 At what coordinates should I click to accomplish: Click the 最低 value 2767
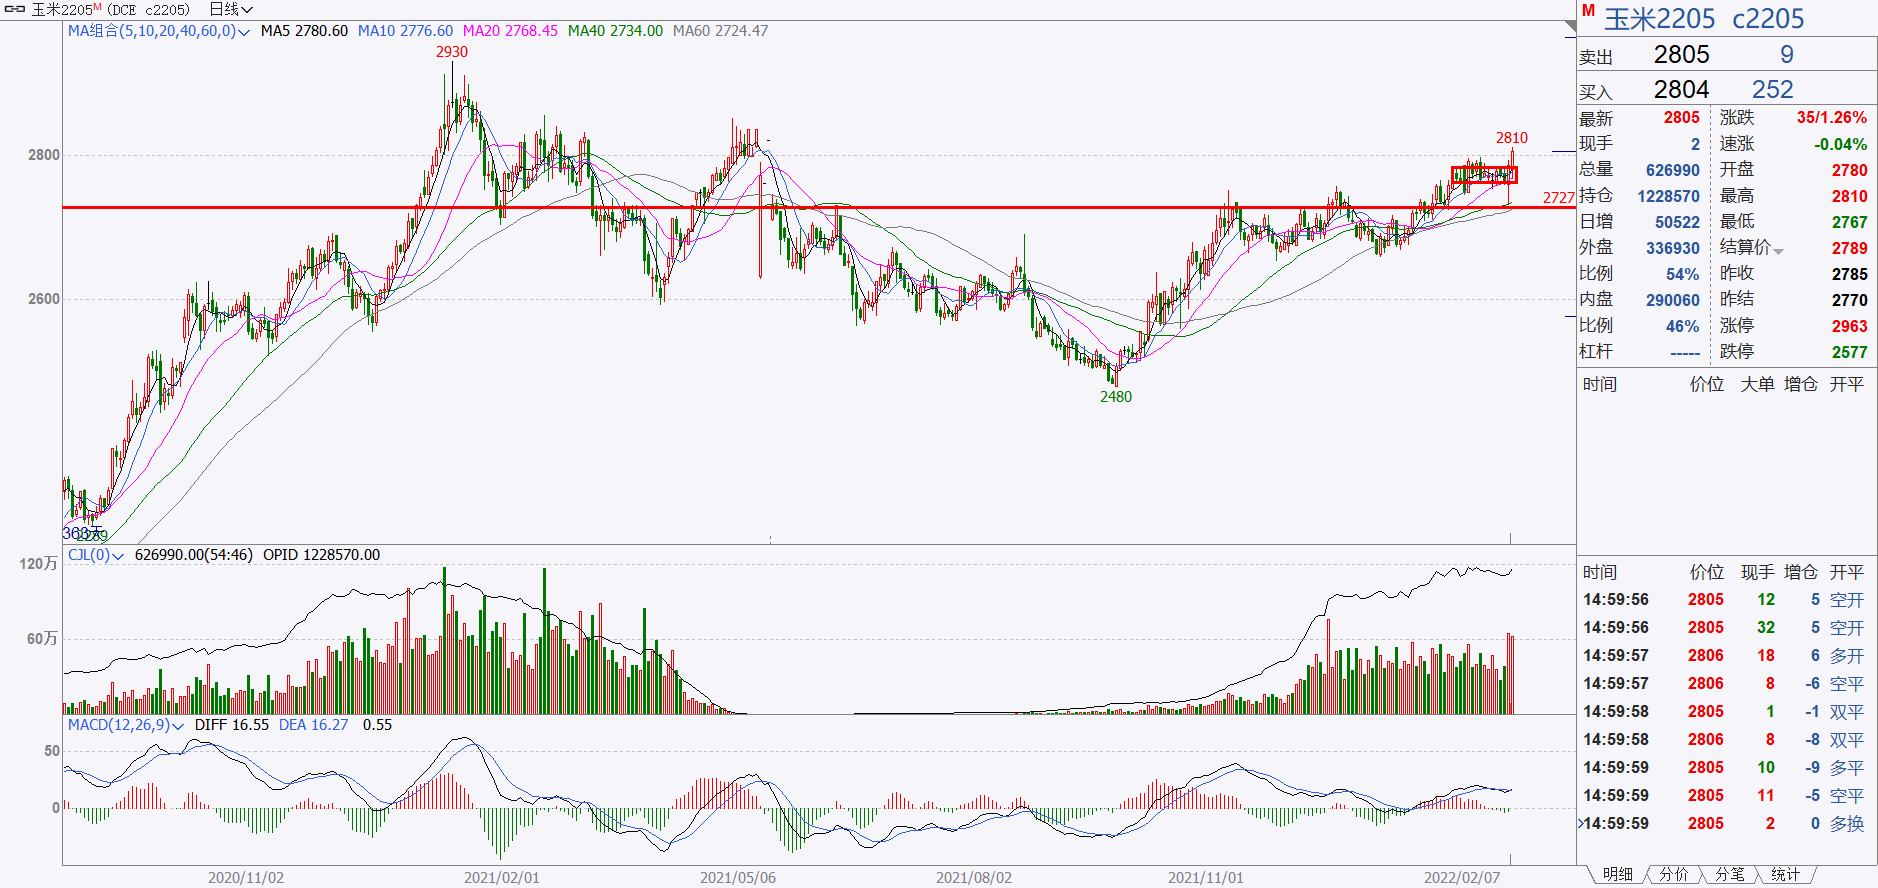pyautogui.click(x=1849, y=222)
